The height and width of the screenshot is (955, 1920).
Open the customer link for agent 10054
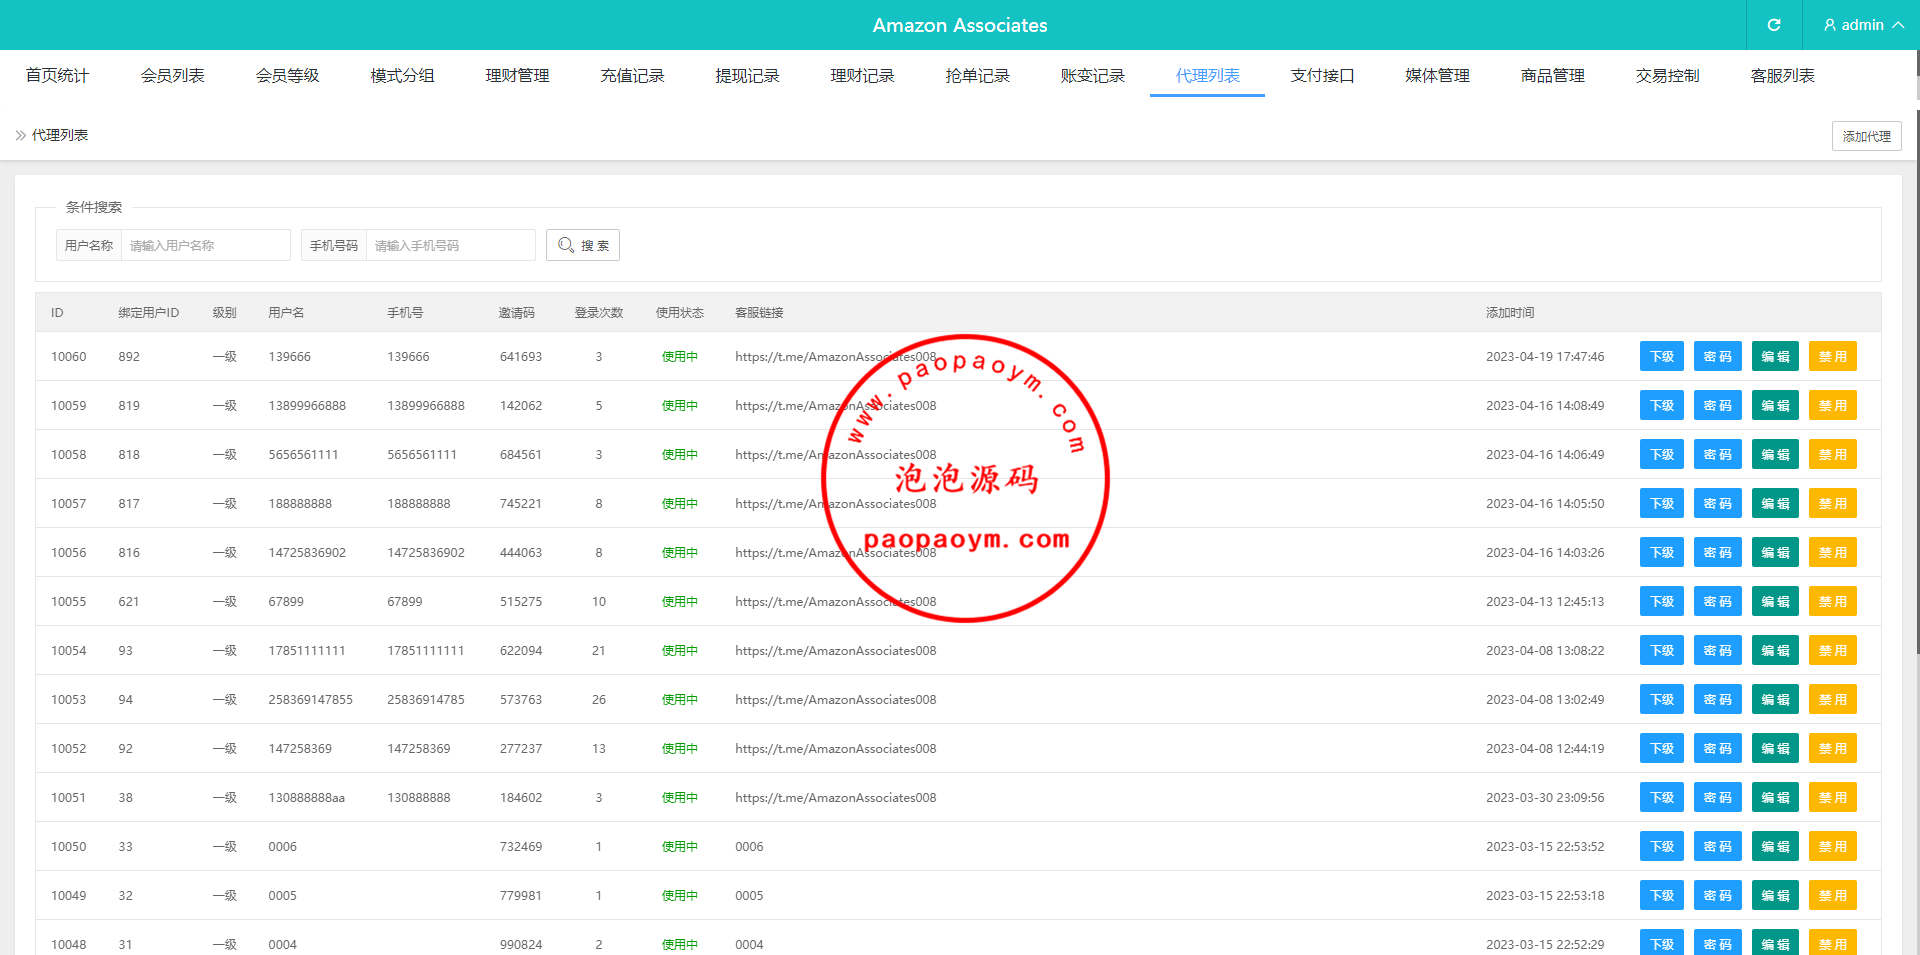[x=835, y=651]
